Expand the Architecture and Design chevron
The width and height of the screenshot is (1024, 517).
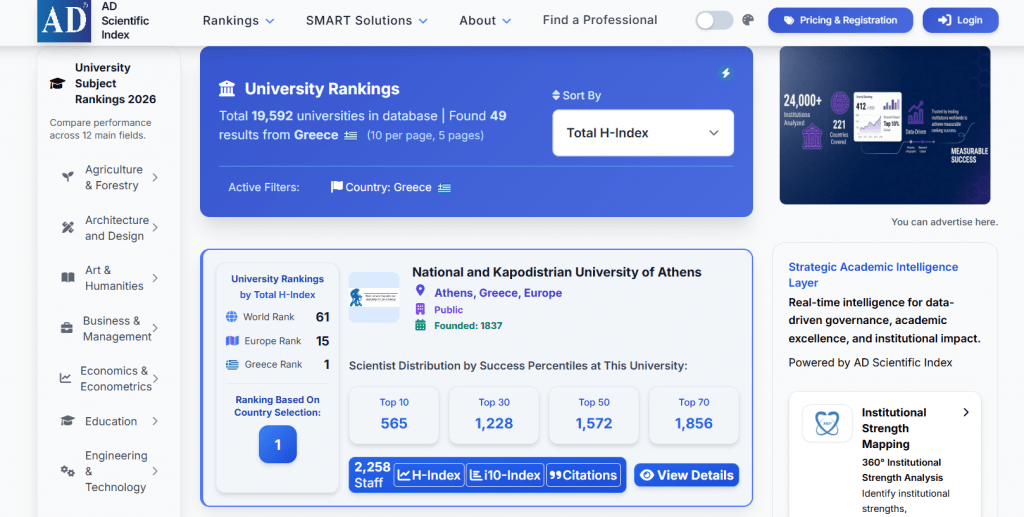pos(155,228)
